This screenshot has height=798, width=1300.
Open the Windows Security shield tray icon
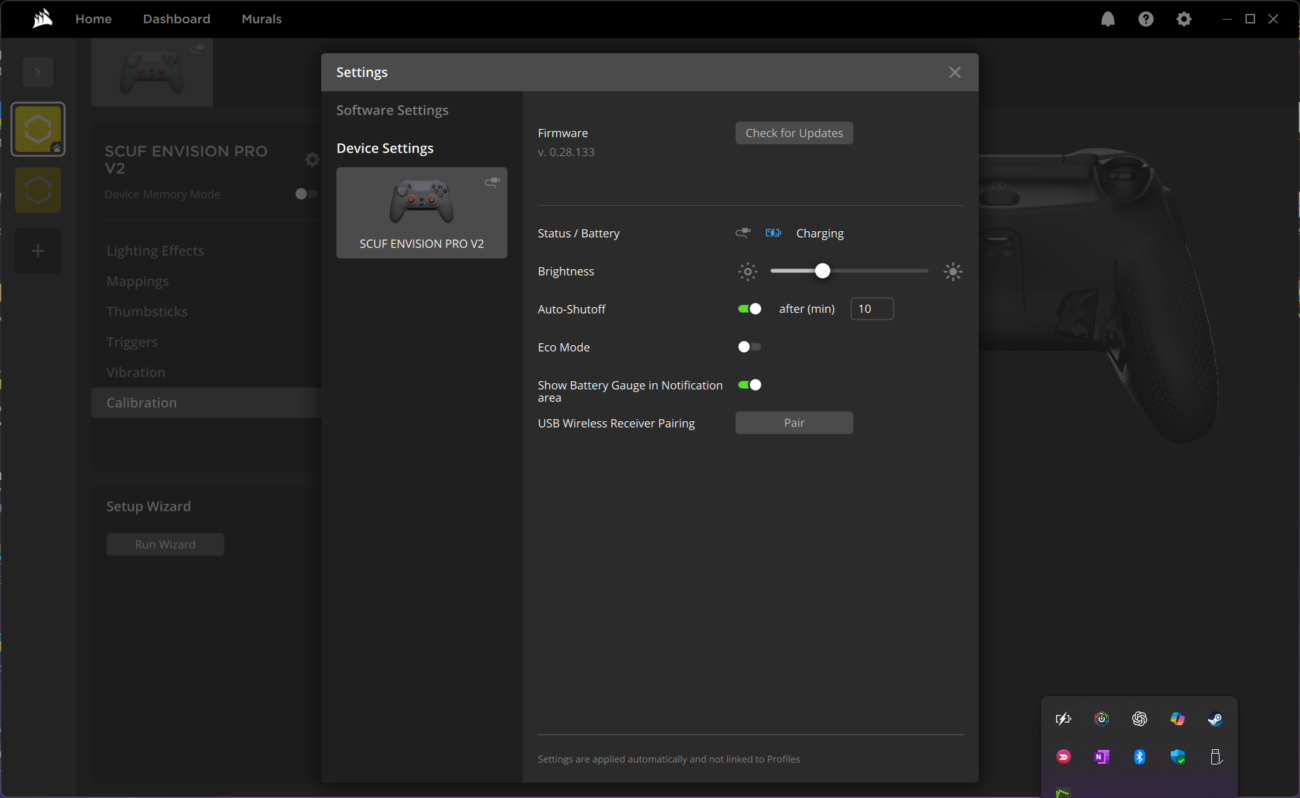coord(1178,757)
